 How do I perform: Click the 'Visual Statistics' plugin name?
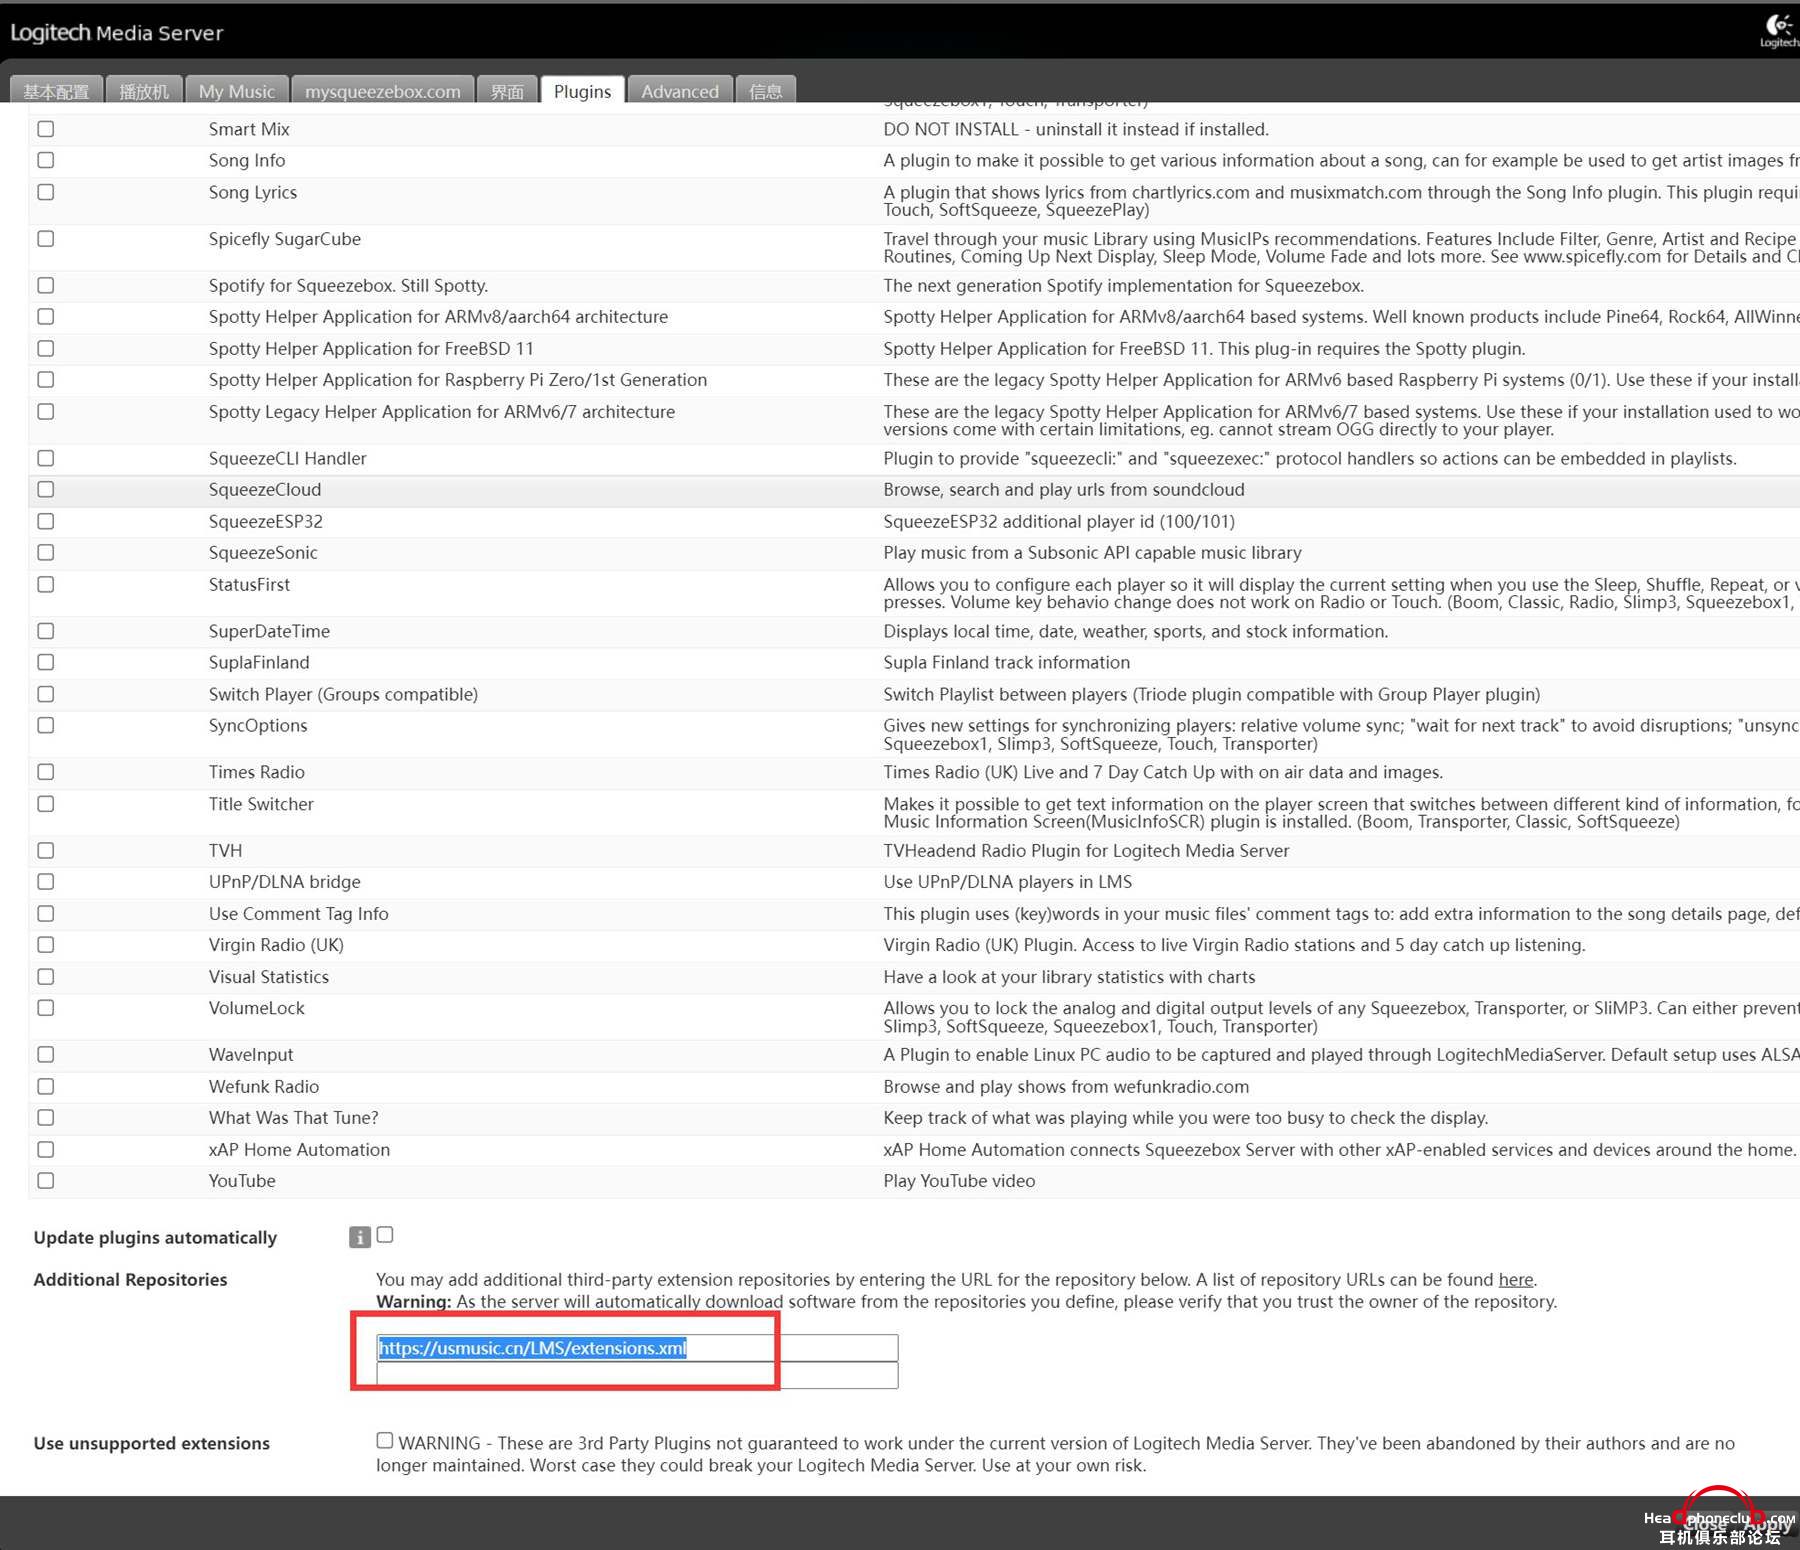click(x=269, y=977)
